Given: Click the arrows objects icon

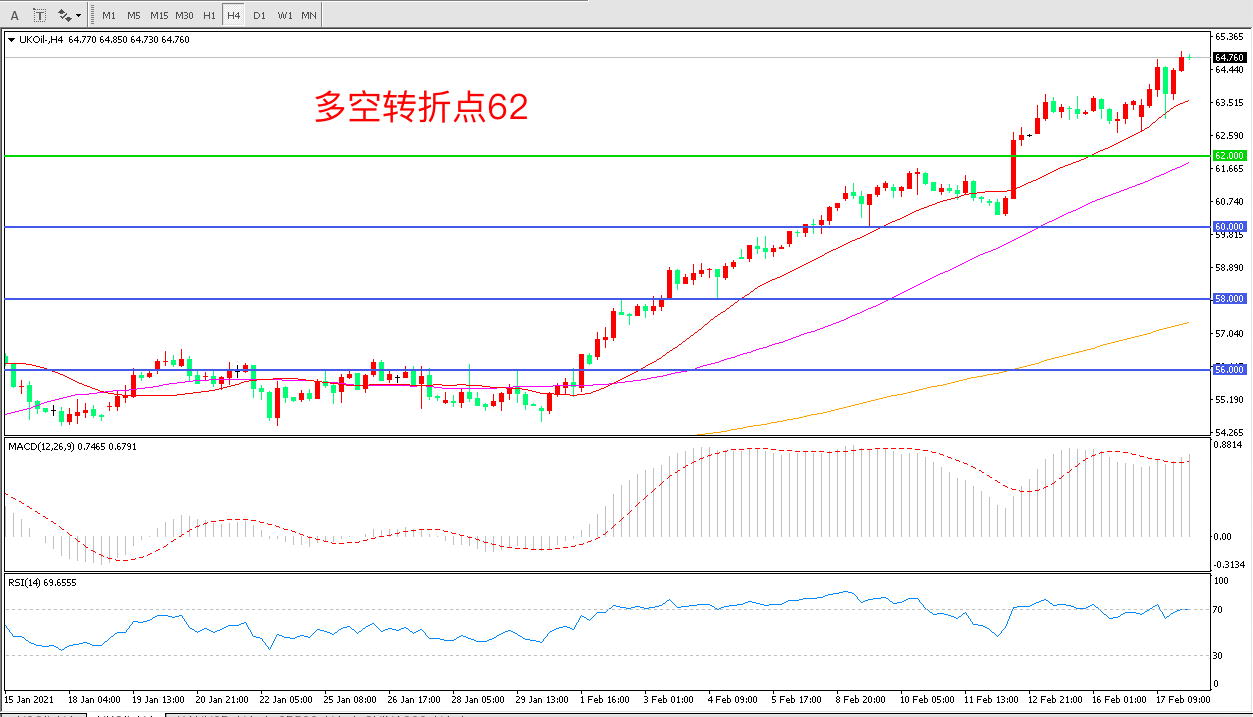Looking at the screenshot, I should tap(64, 15).
